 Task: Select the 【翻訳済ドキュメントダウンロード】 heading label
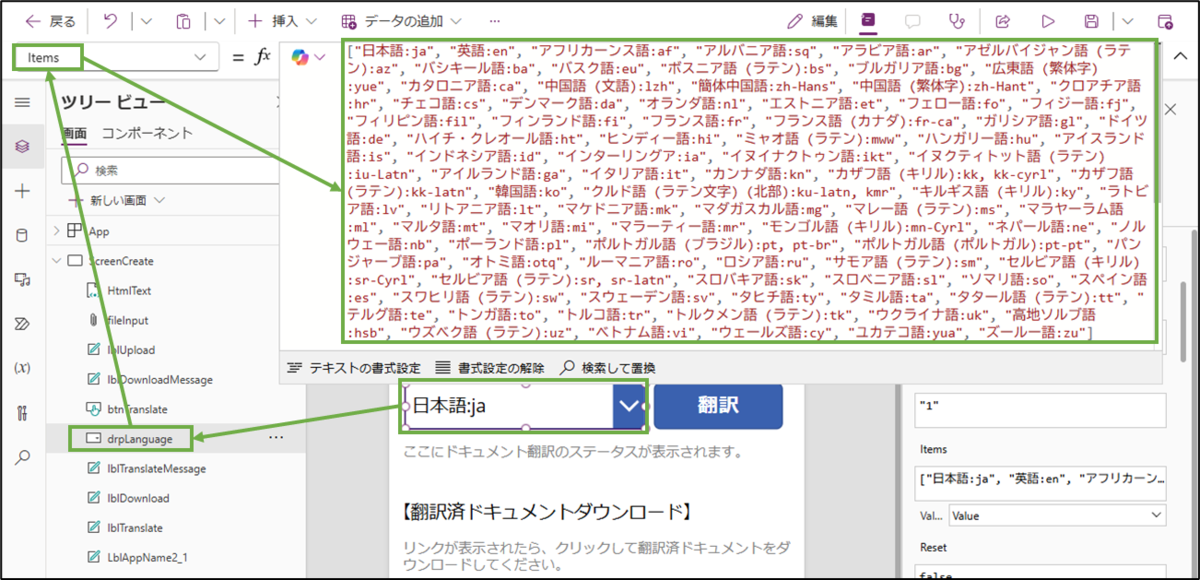coord(545,513)
